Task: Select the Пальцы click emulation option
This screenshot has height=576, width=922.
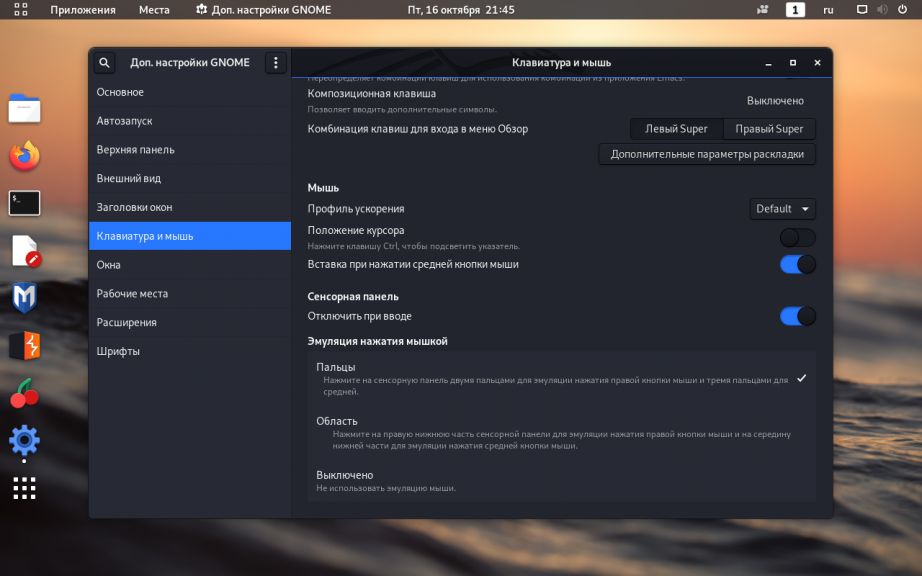Action: 562,379
